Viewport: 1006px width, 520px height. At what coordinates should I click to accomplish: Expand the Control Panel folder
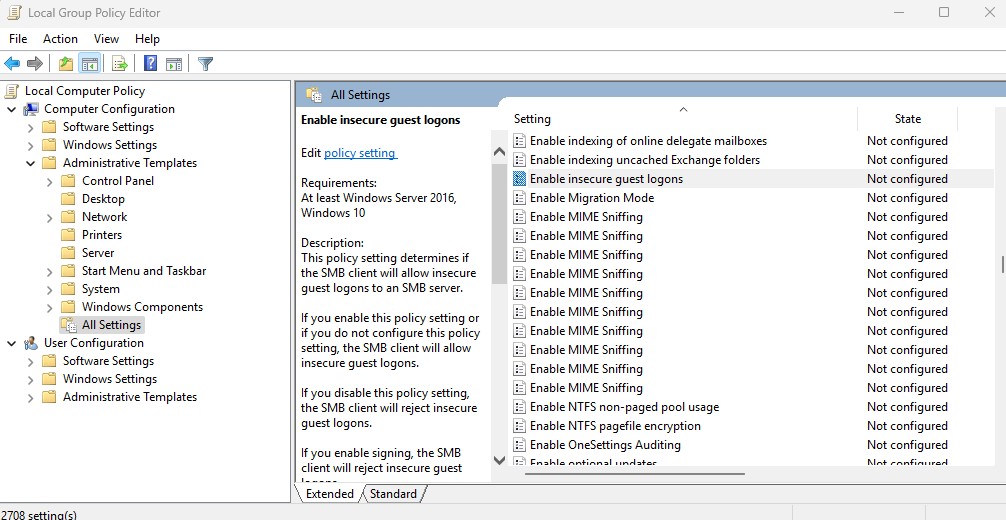click(50, 181)
